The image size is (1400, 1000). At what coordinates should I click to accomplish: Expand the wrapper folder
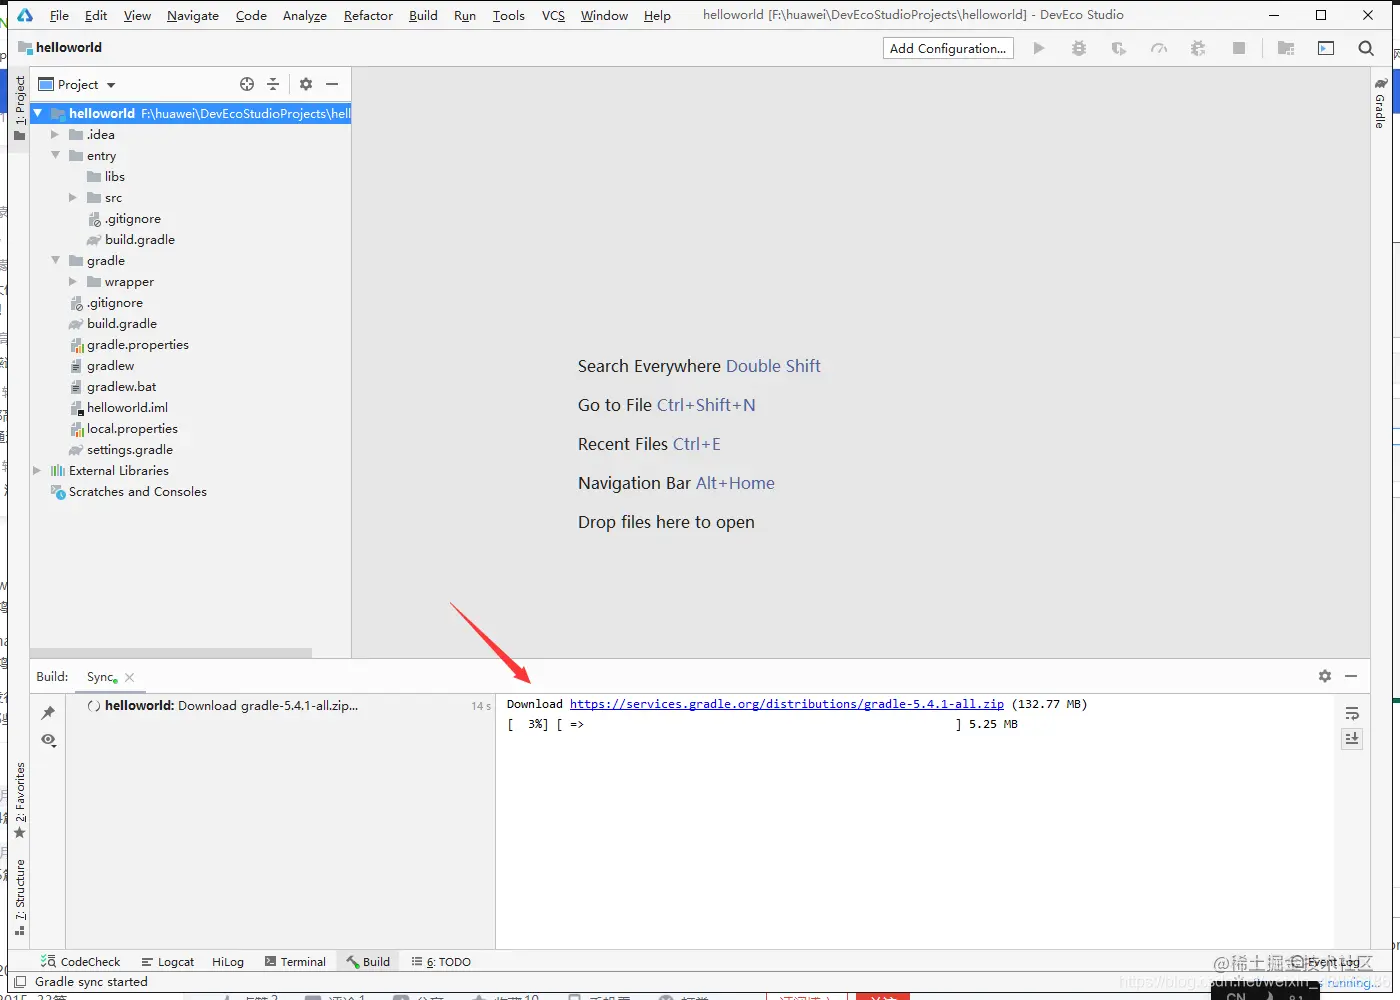pos(73,281)
